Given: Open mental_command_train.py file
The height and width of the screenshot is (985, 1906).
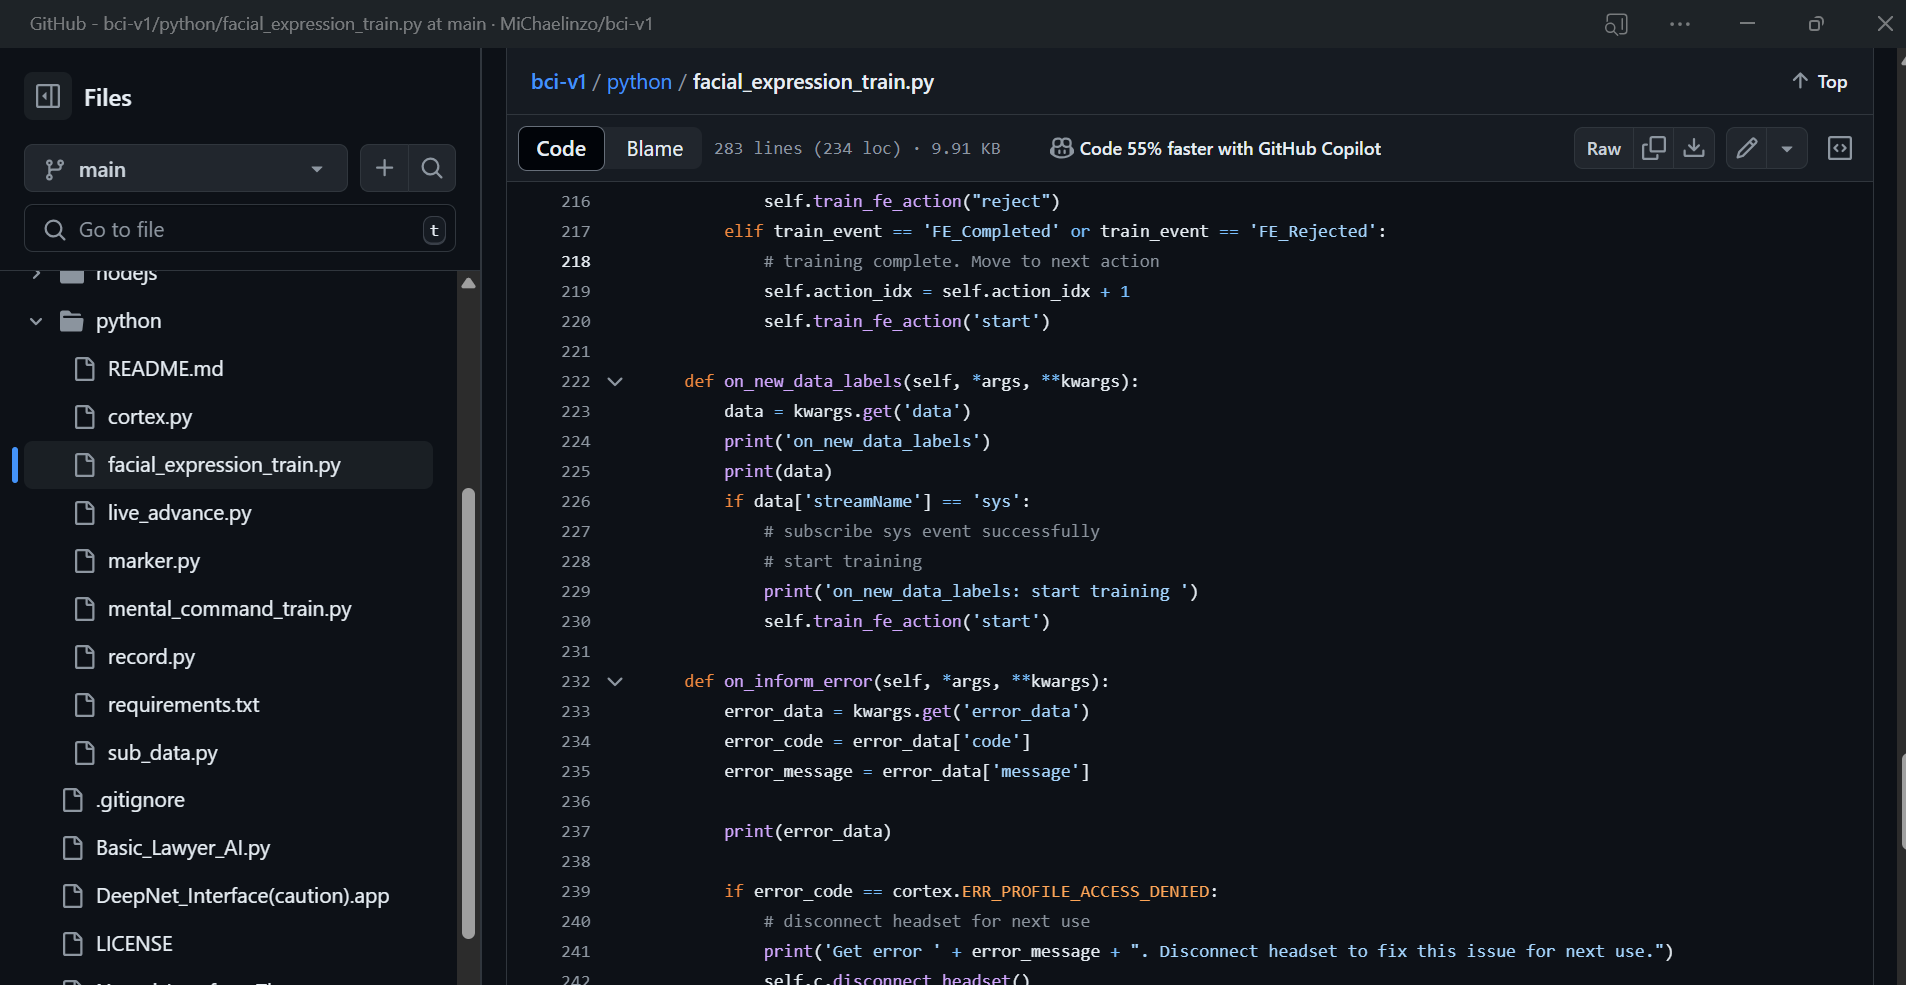Looking at the screenshot, I should 229,609.
